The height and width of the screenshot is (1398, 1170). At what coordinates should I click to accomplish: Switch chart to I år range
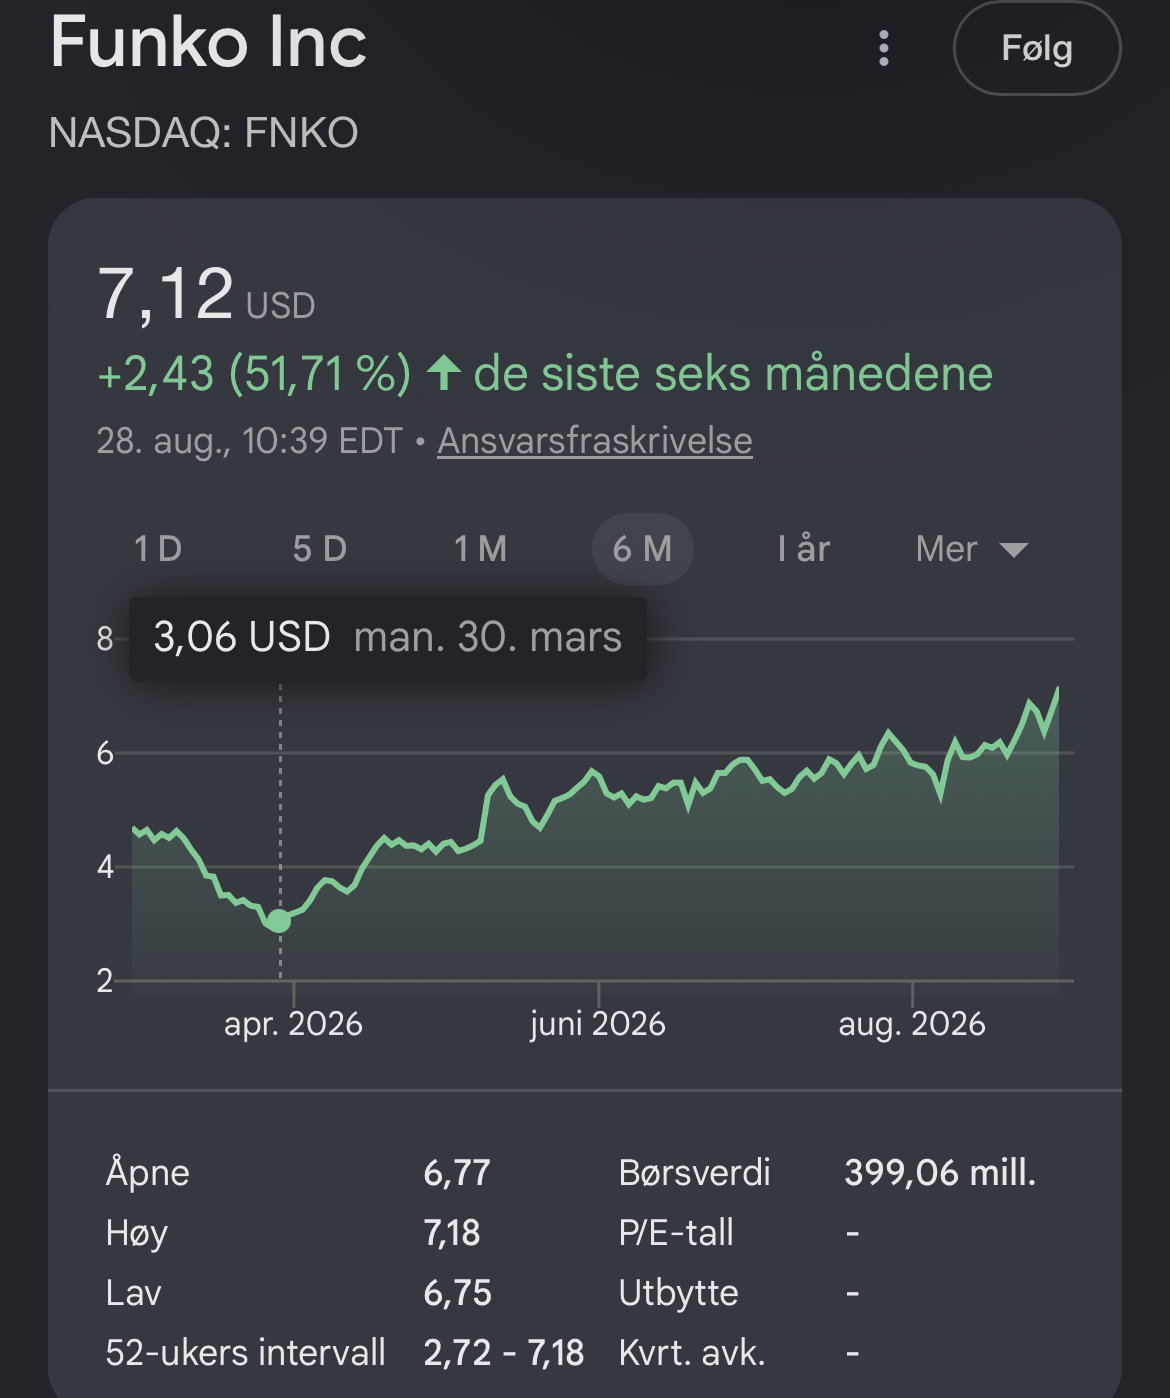coord(804,549)
